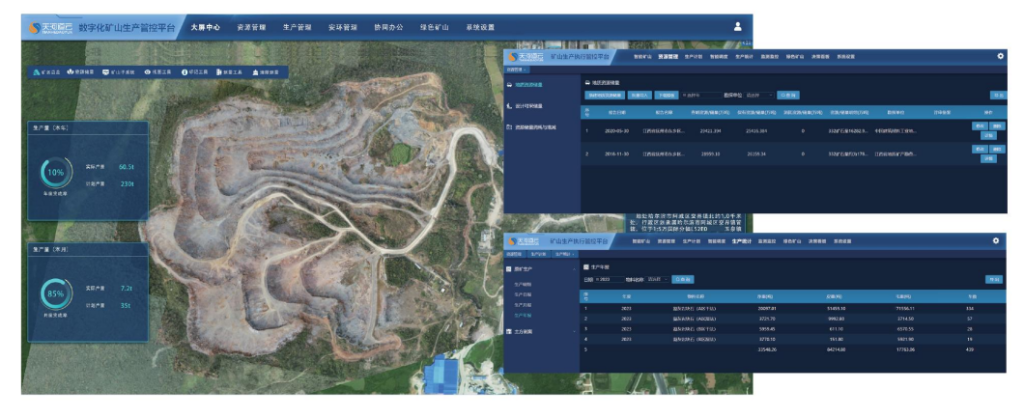Open 大屏中心 in the main navigation

[x=205, y=27]
